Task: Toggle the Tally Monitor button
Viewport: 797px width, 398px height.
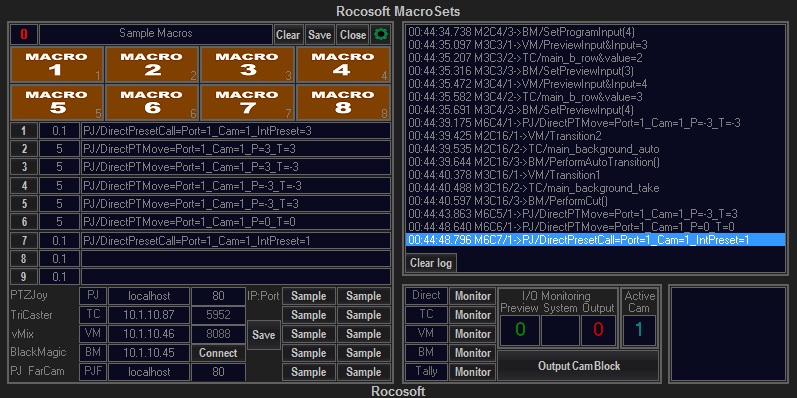Action: (x=473, y=372)
